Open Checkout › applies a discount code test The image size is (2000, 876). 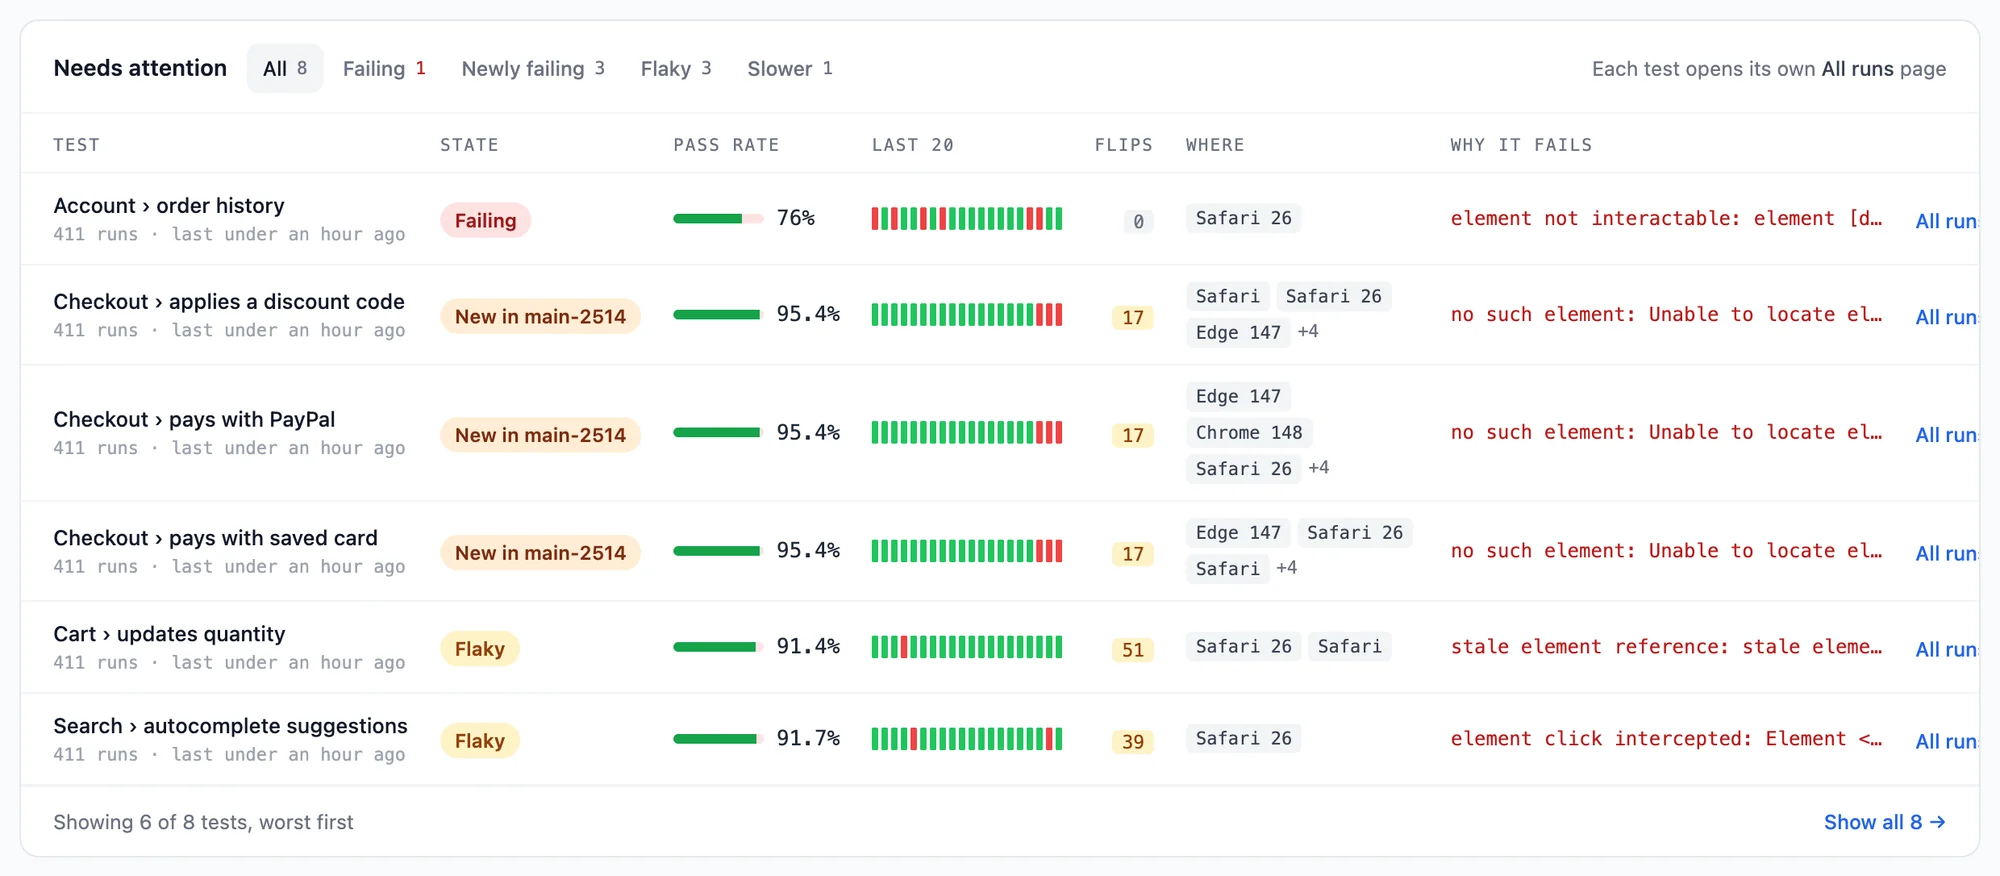(229, 301)
